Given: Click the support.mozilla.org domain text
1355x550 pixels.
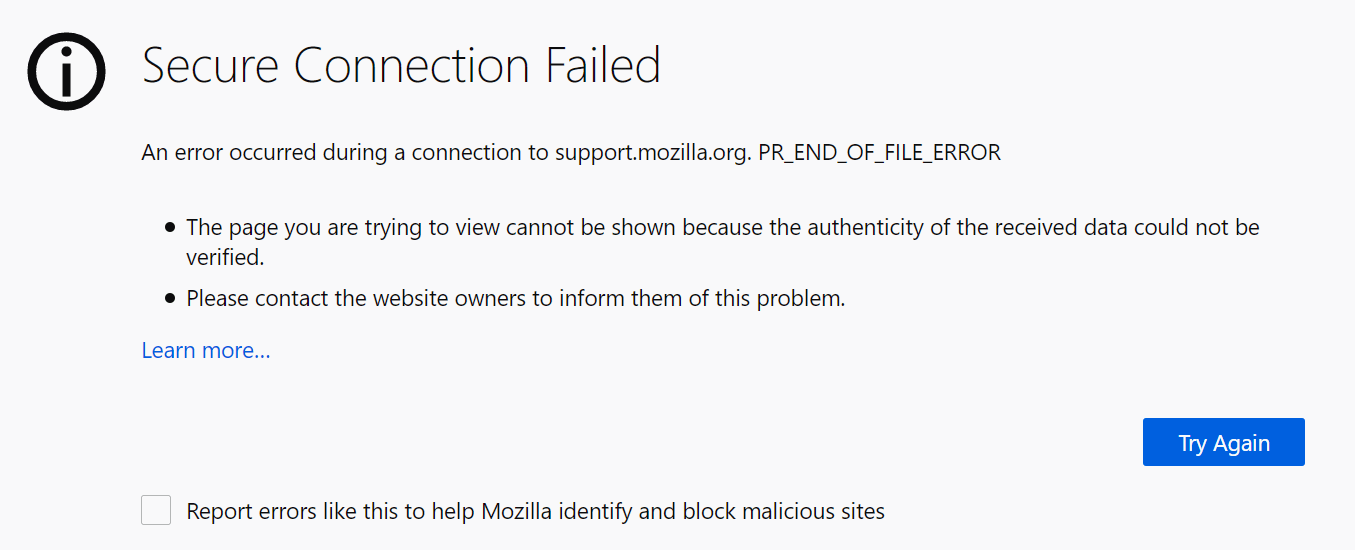Looking at the screenshot, I should (x=650, y=153).
